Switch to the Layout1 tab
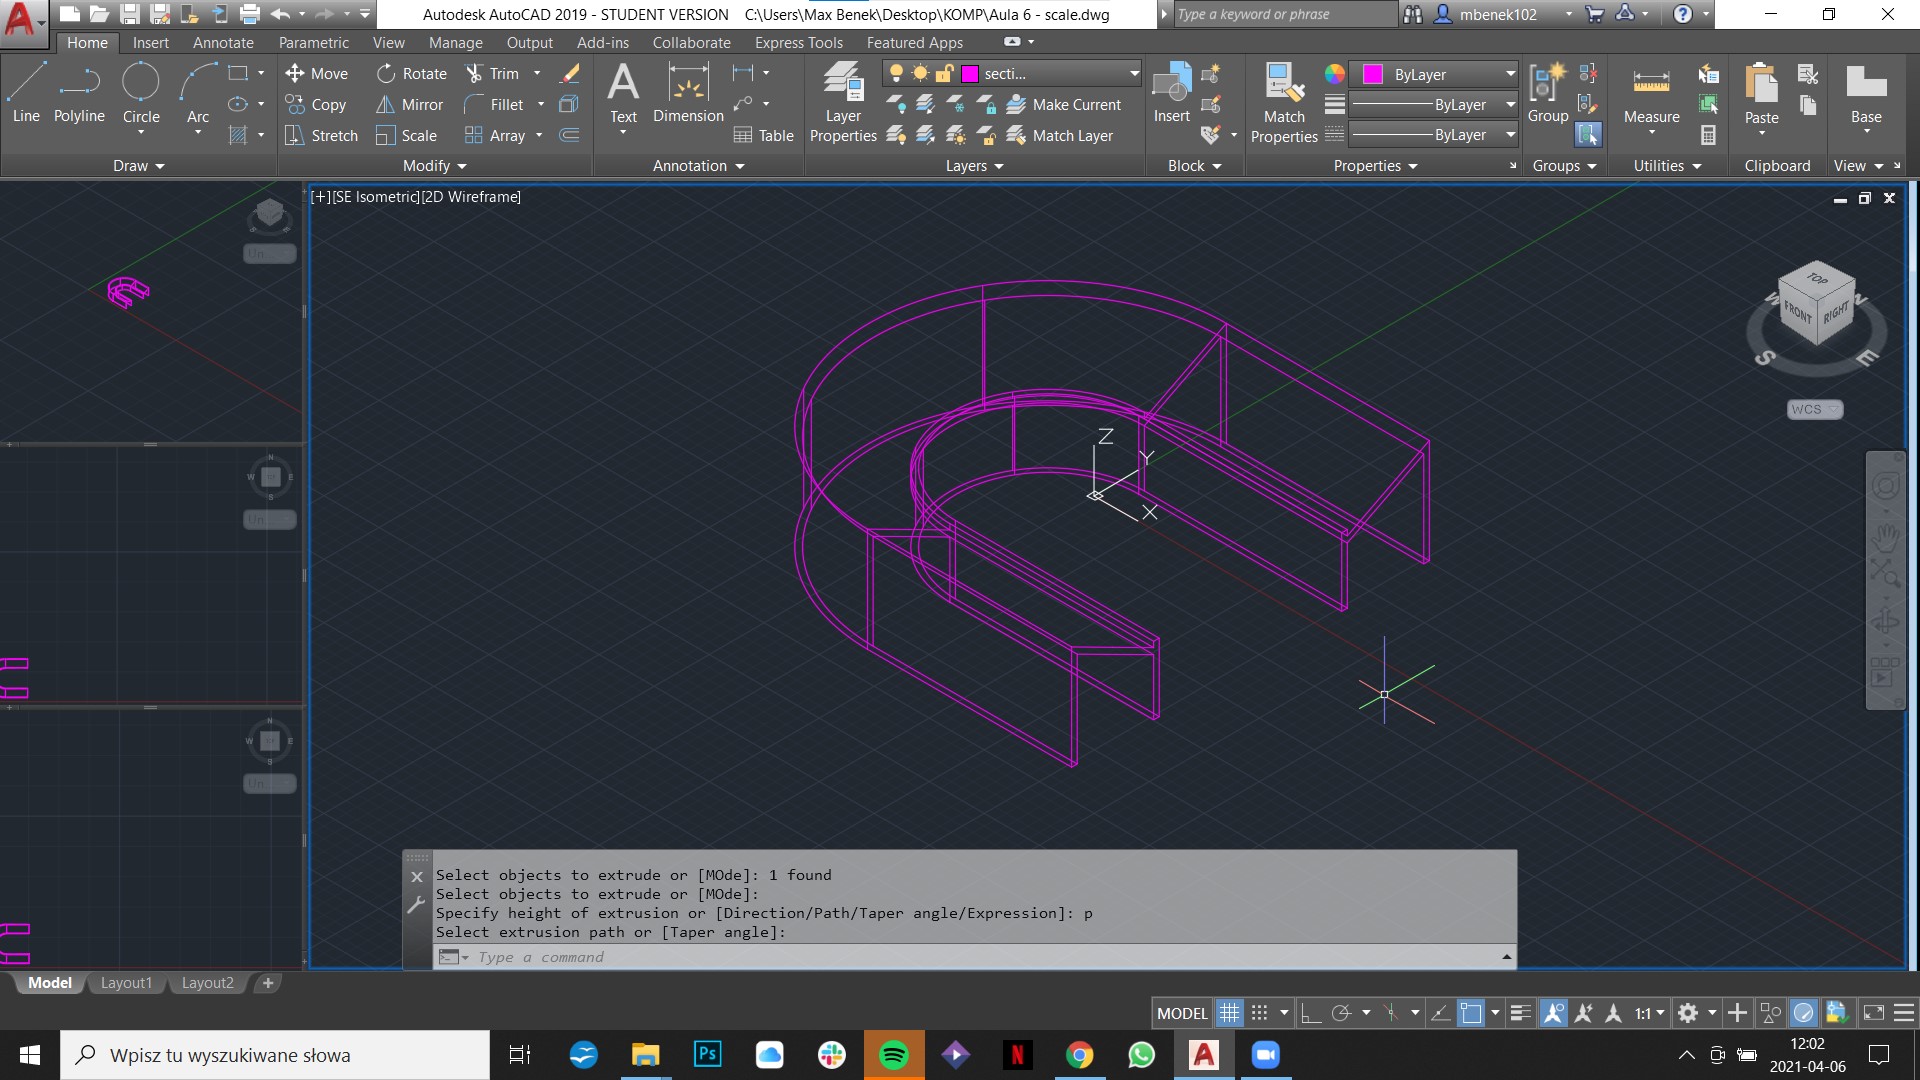 point(126,983)
